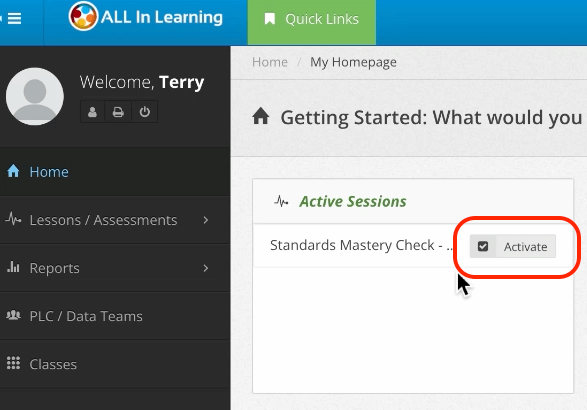Image resolution: width=587 pixels, height=410 pixels.
Task: Click the Activate button
Action: coord(513,246)
